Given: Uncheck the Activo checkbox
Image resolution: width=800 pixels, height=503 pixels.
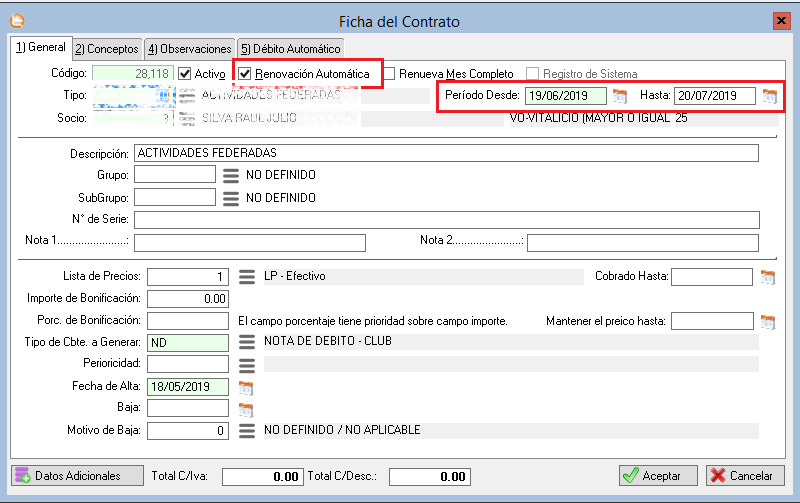Looking at the screenshot, I should 185,74.
